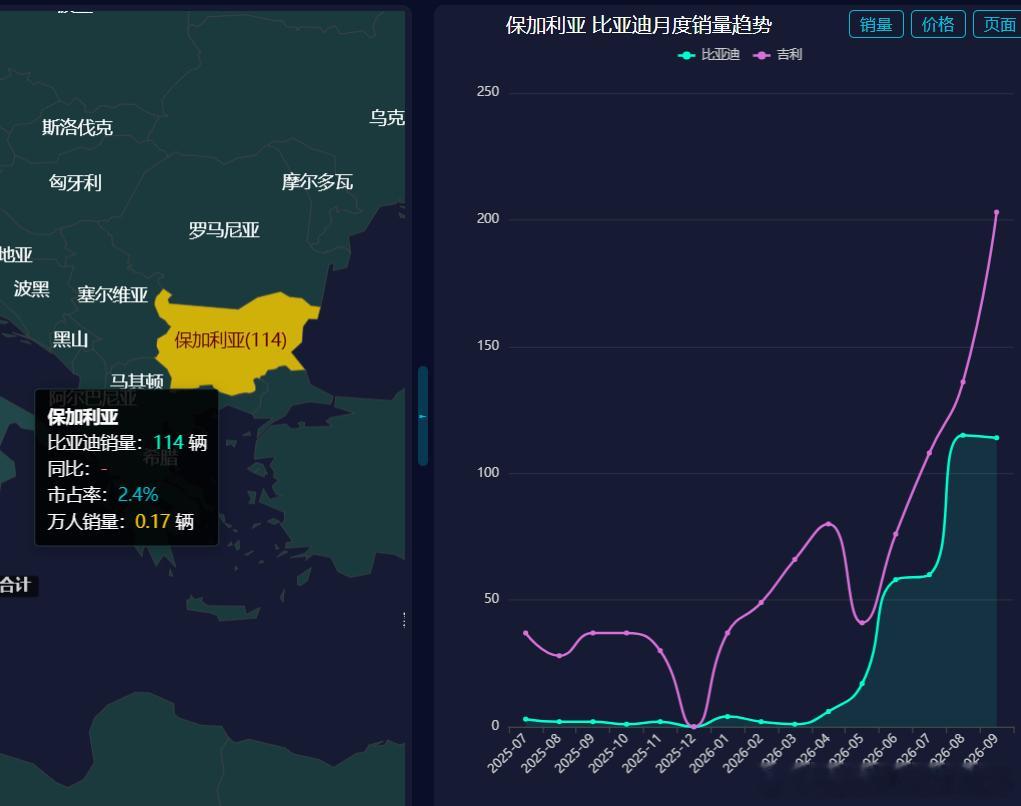This screenshot has width=1021, height=806.
Task: Toggle the 吉利 legend series
Action: point(777,55)
